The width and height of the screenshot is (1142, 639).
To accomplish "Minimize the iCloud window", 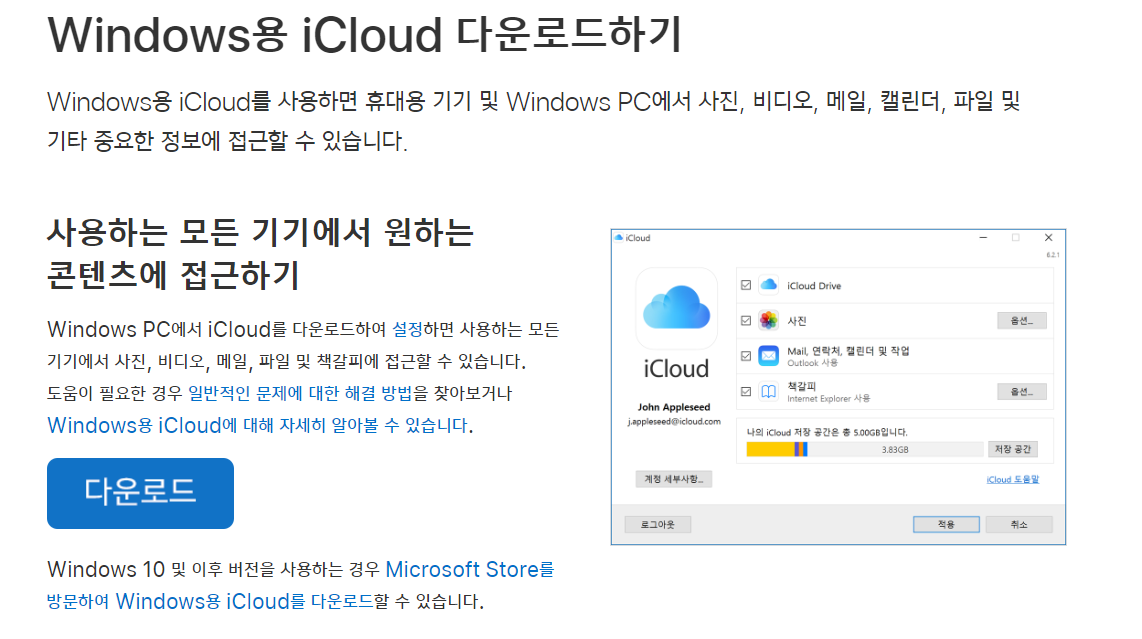I will [x=983, y=238].
